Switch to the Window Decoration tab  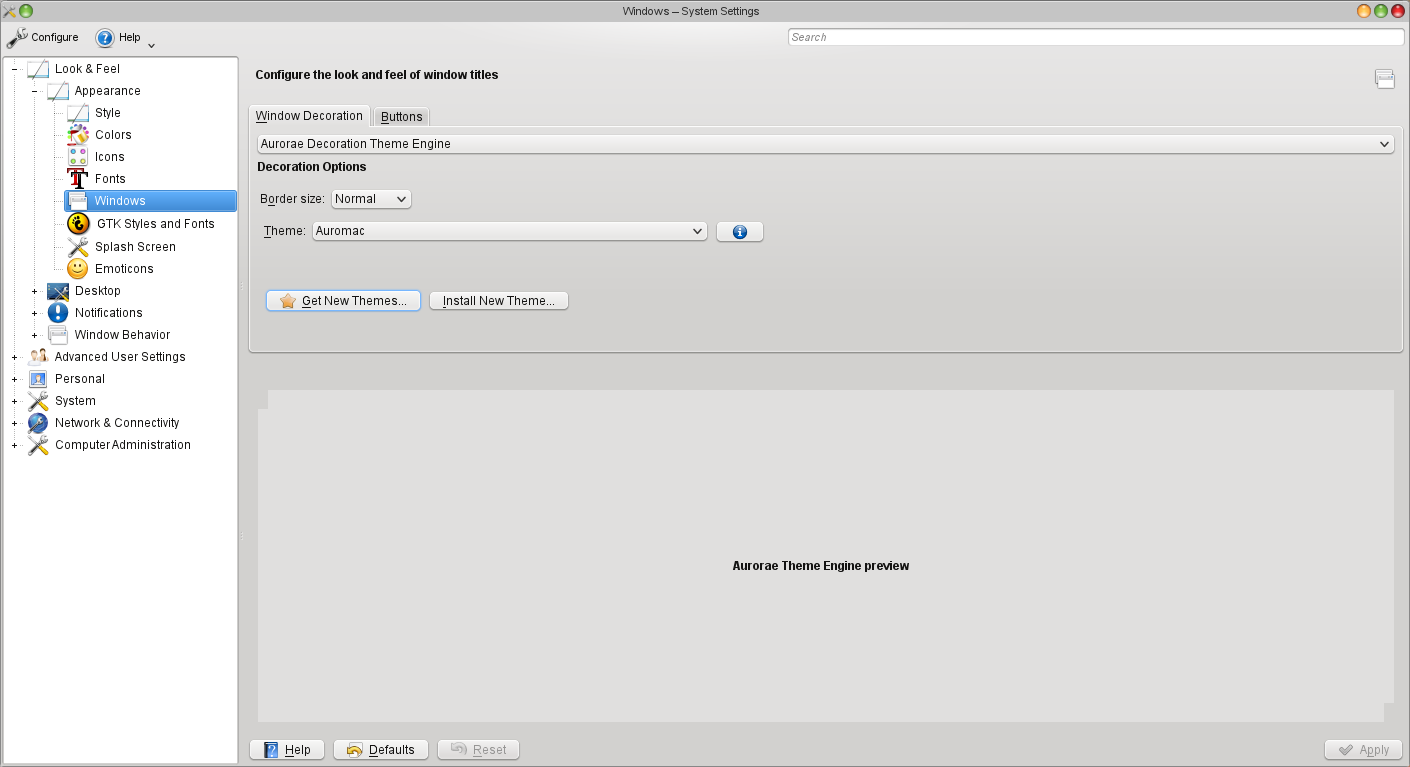tap(309, 116)
